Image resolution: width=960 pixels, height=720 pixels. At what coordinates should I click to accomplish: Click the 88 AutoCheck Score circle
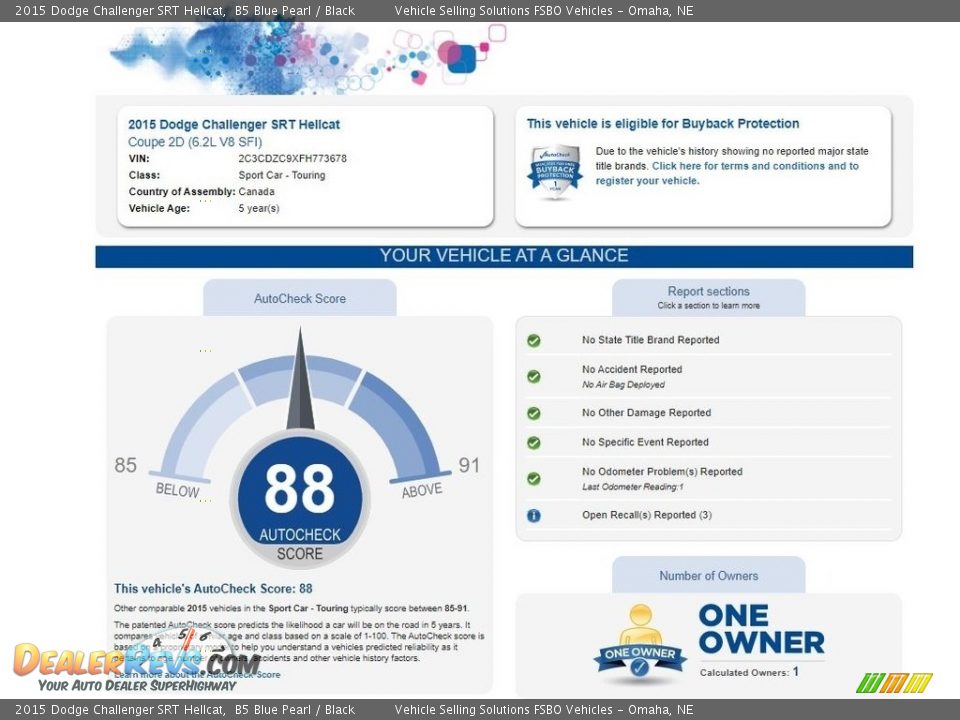300,499
